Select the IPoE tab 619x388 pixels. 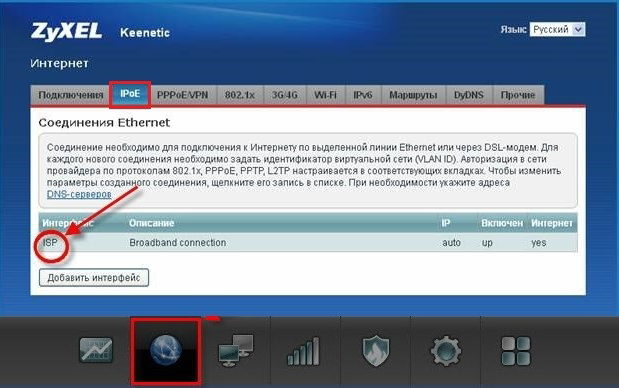(x=130, y=94)
